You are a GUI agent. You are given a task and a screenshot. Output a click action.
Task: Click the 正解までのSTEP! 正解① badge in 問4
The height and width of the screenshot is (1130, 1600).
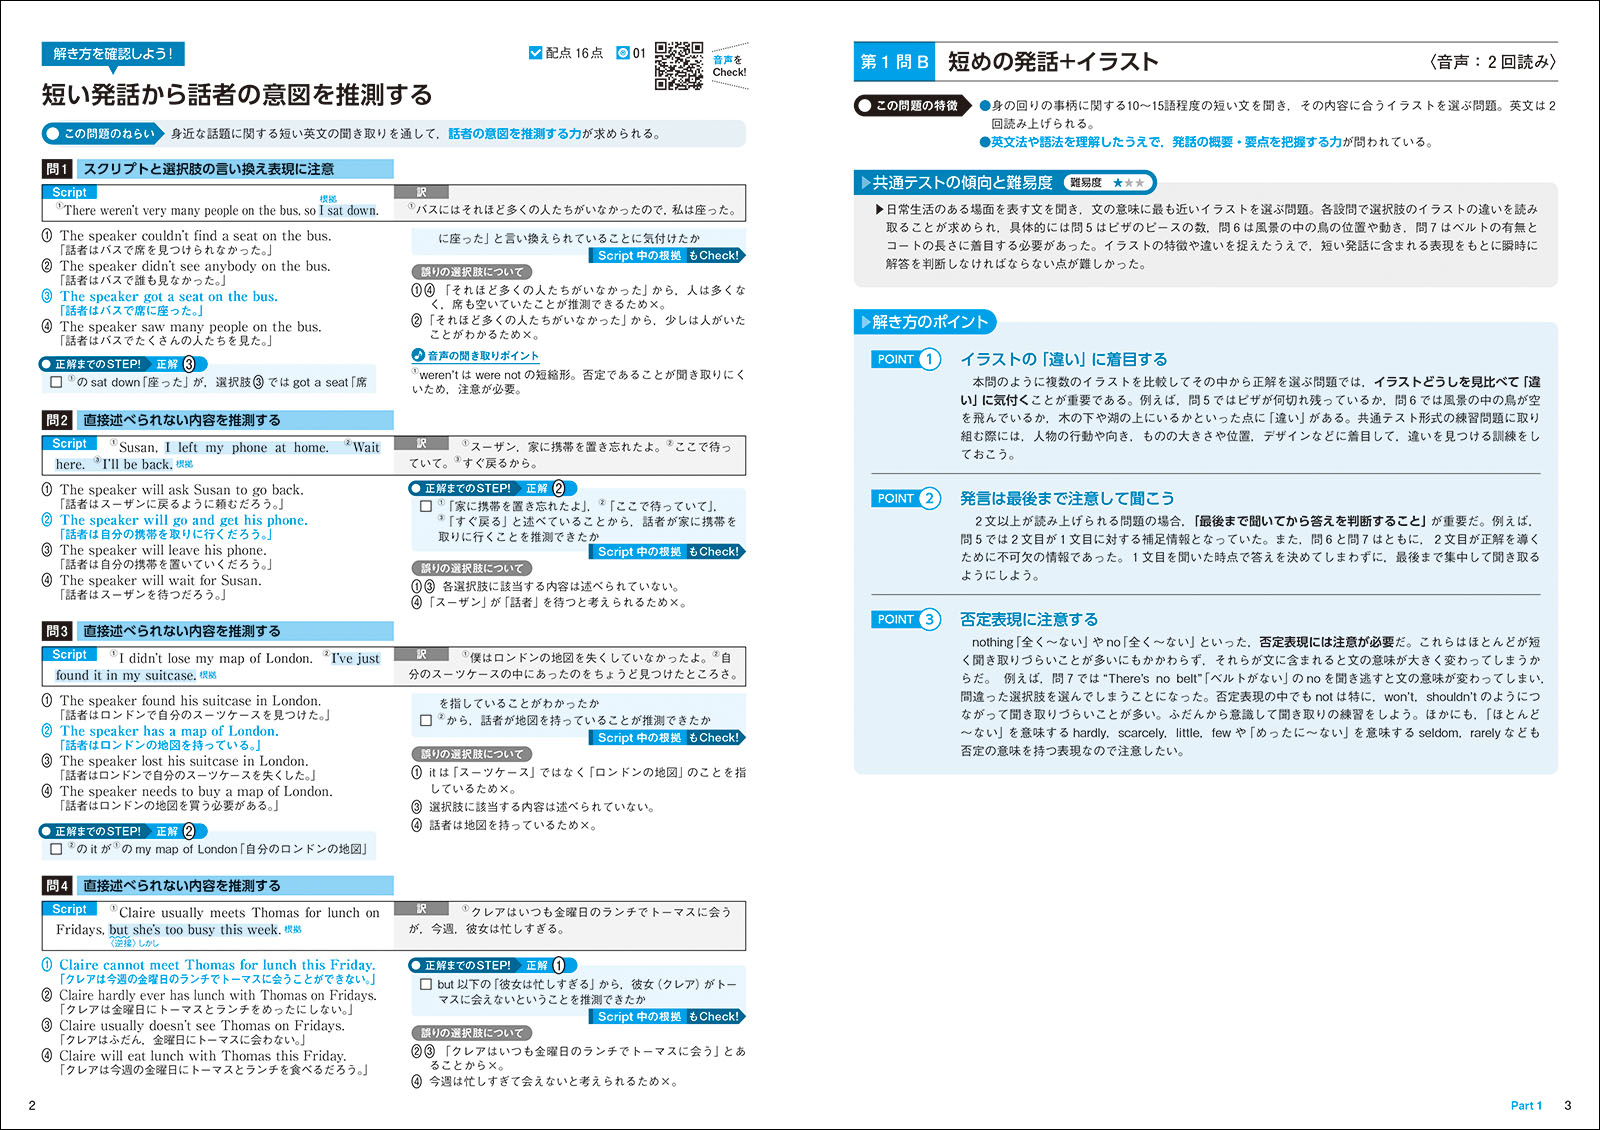click(x=493, y=965)
